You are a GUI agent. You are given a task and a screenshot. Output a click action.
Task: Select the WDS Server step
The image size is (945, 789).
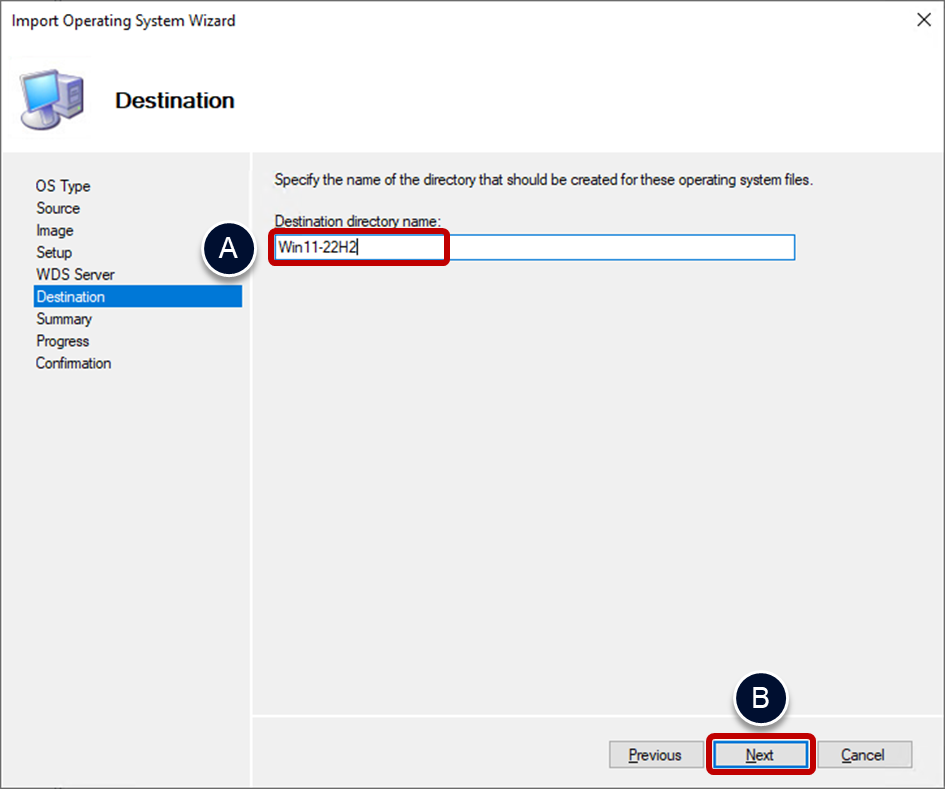pyautogui.click(x=75, y=274)
